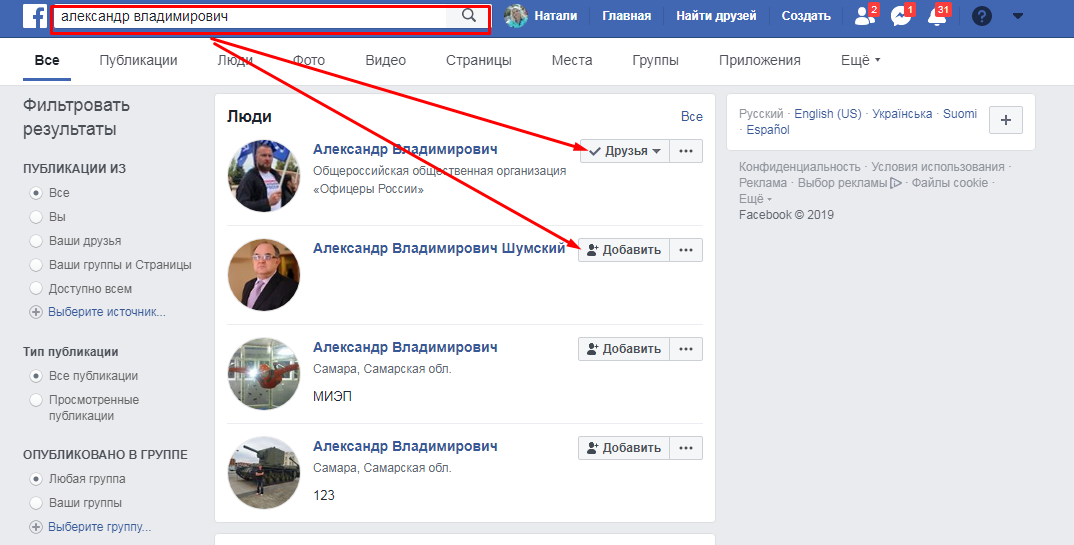Select the Ваши друзья radio option
1074x545 pixels.
36,241
